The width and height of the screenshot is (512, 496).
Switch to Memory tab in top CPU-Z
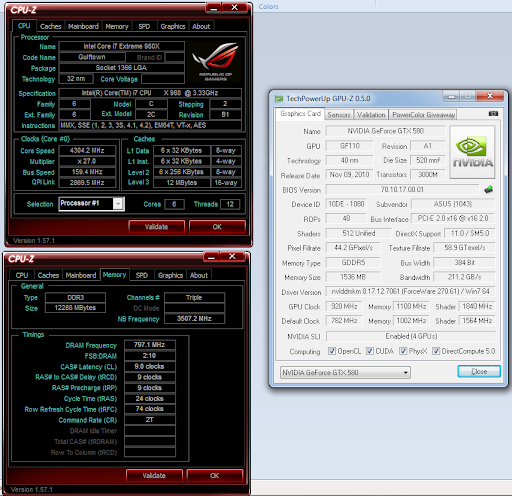(x=117, y=26)
